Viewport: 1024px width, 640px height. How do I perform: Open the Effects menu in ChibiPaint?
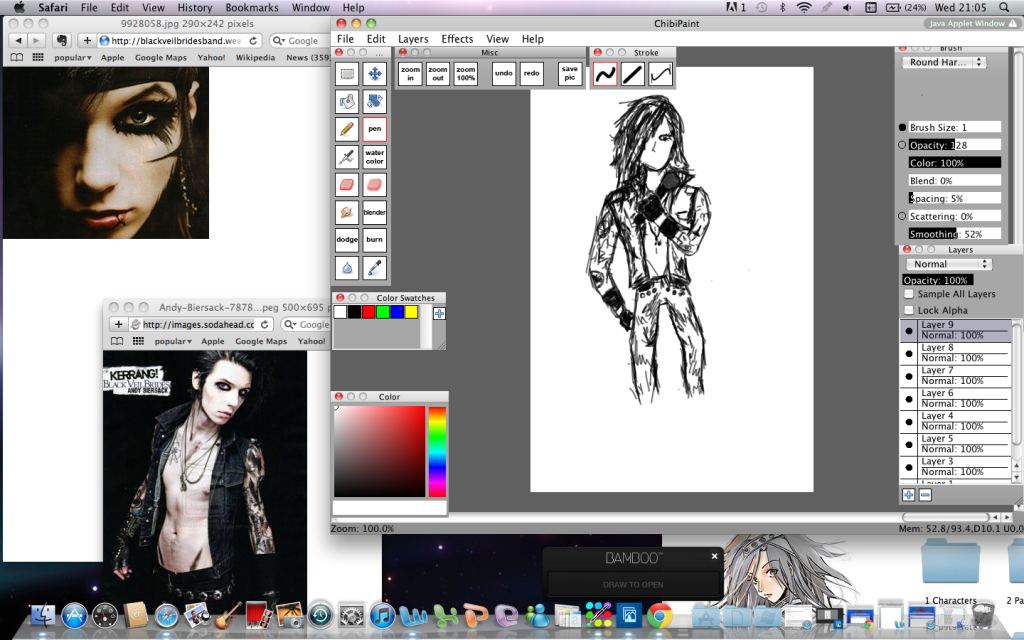[457, 39]
